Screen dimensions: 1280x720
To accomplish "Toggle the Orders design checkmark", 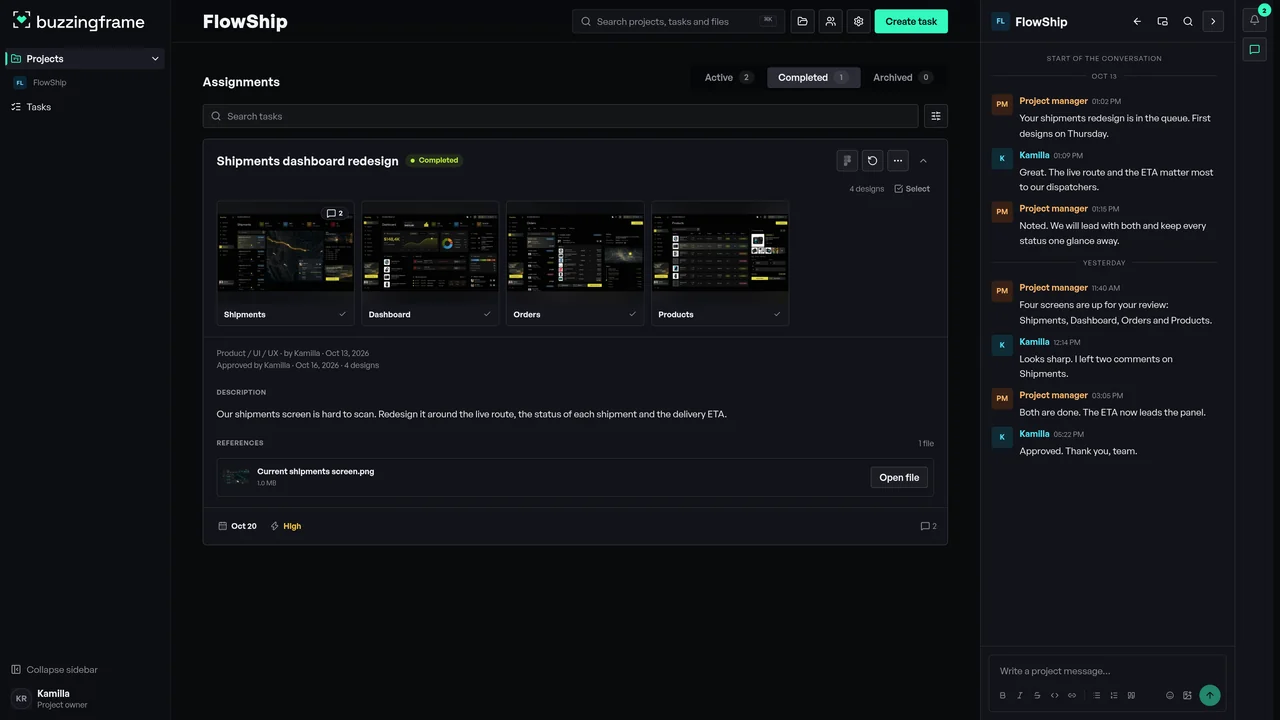I will click(632, 314).
